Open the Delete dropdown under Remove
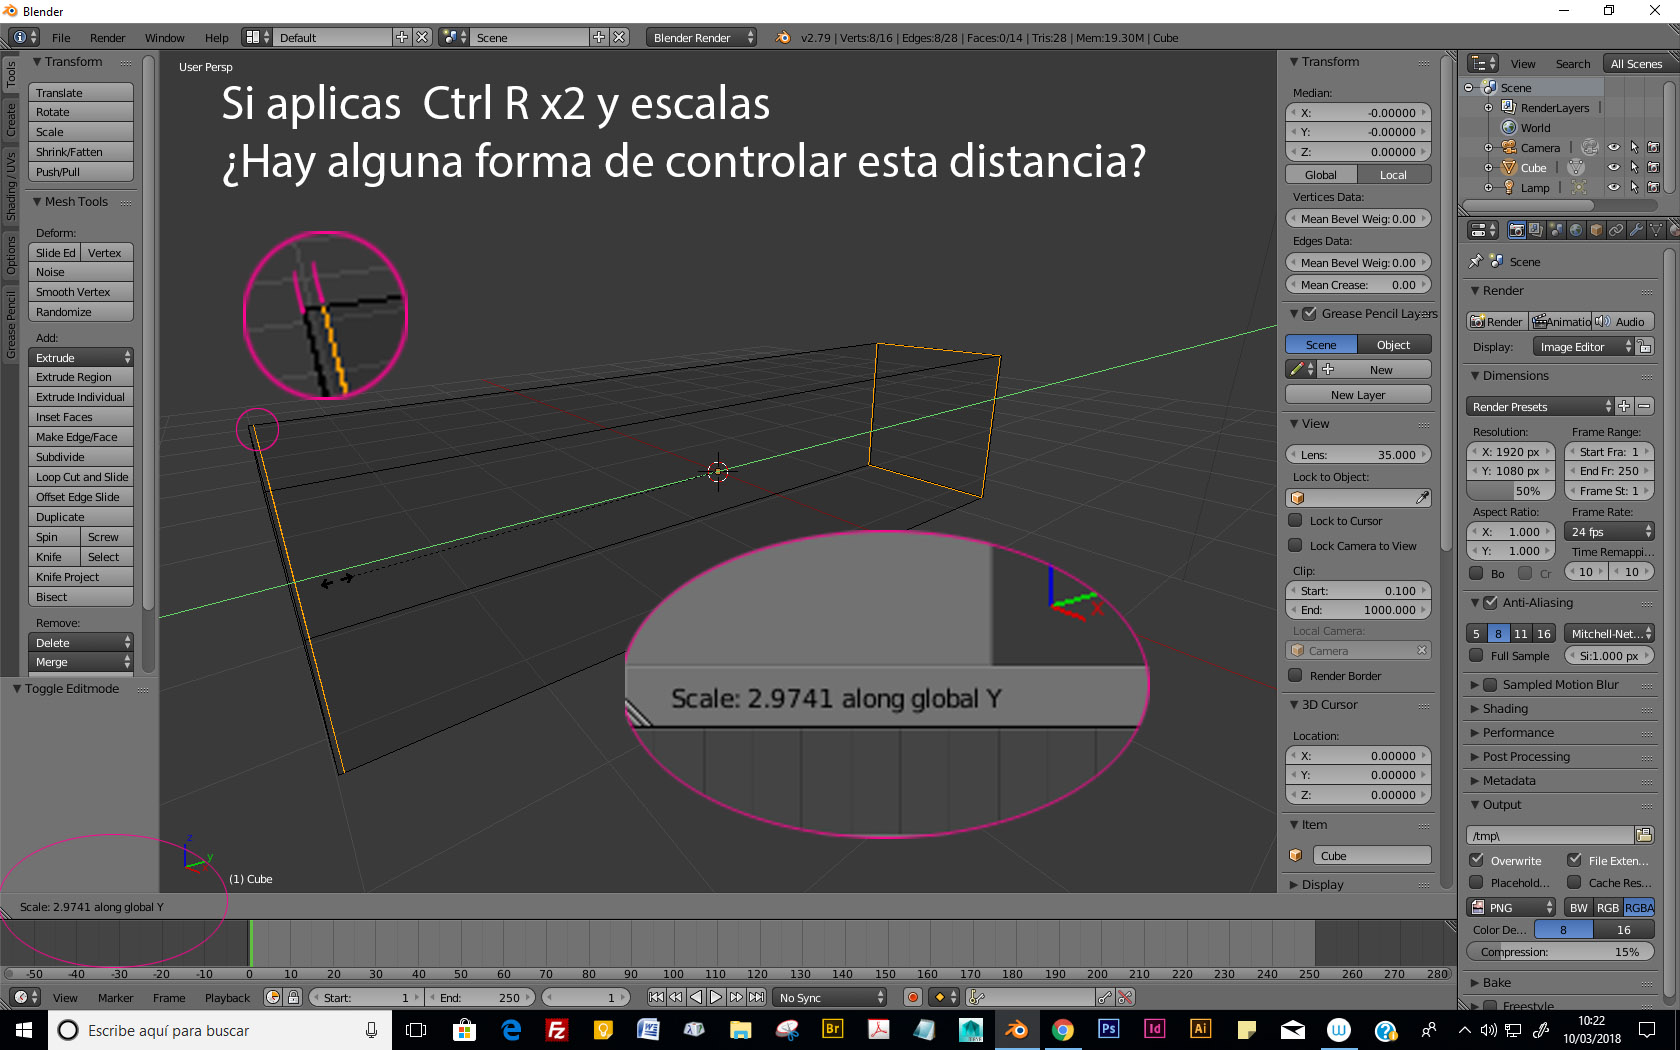Viewport: 1680px width, 1050px height. [81, 642]
